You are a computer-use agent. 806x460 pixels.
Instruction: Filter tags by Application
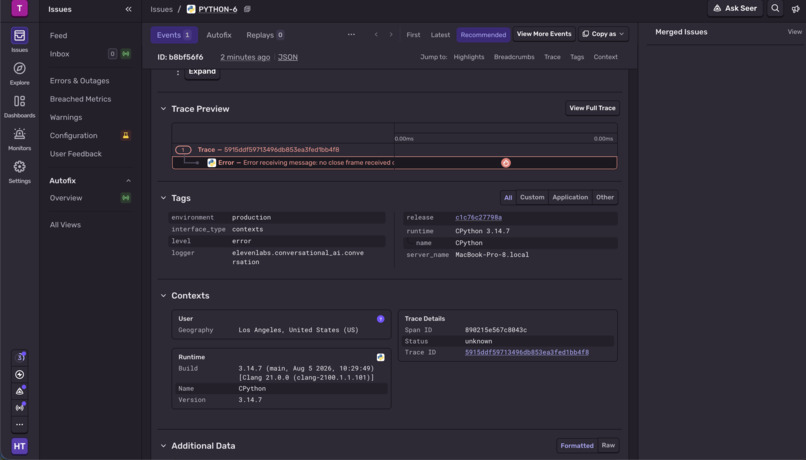click(570, 197)
